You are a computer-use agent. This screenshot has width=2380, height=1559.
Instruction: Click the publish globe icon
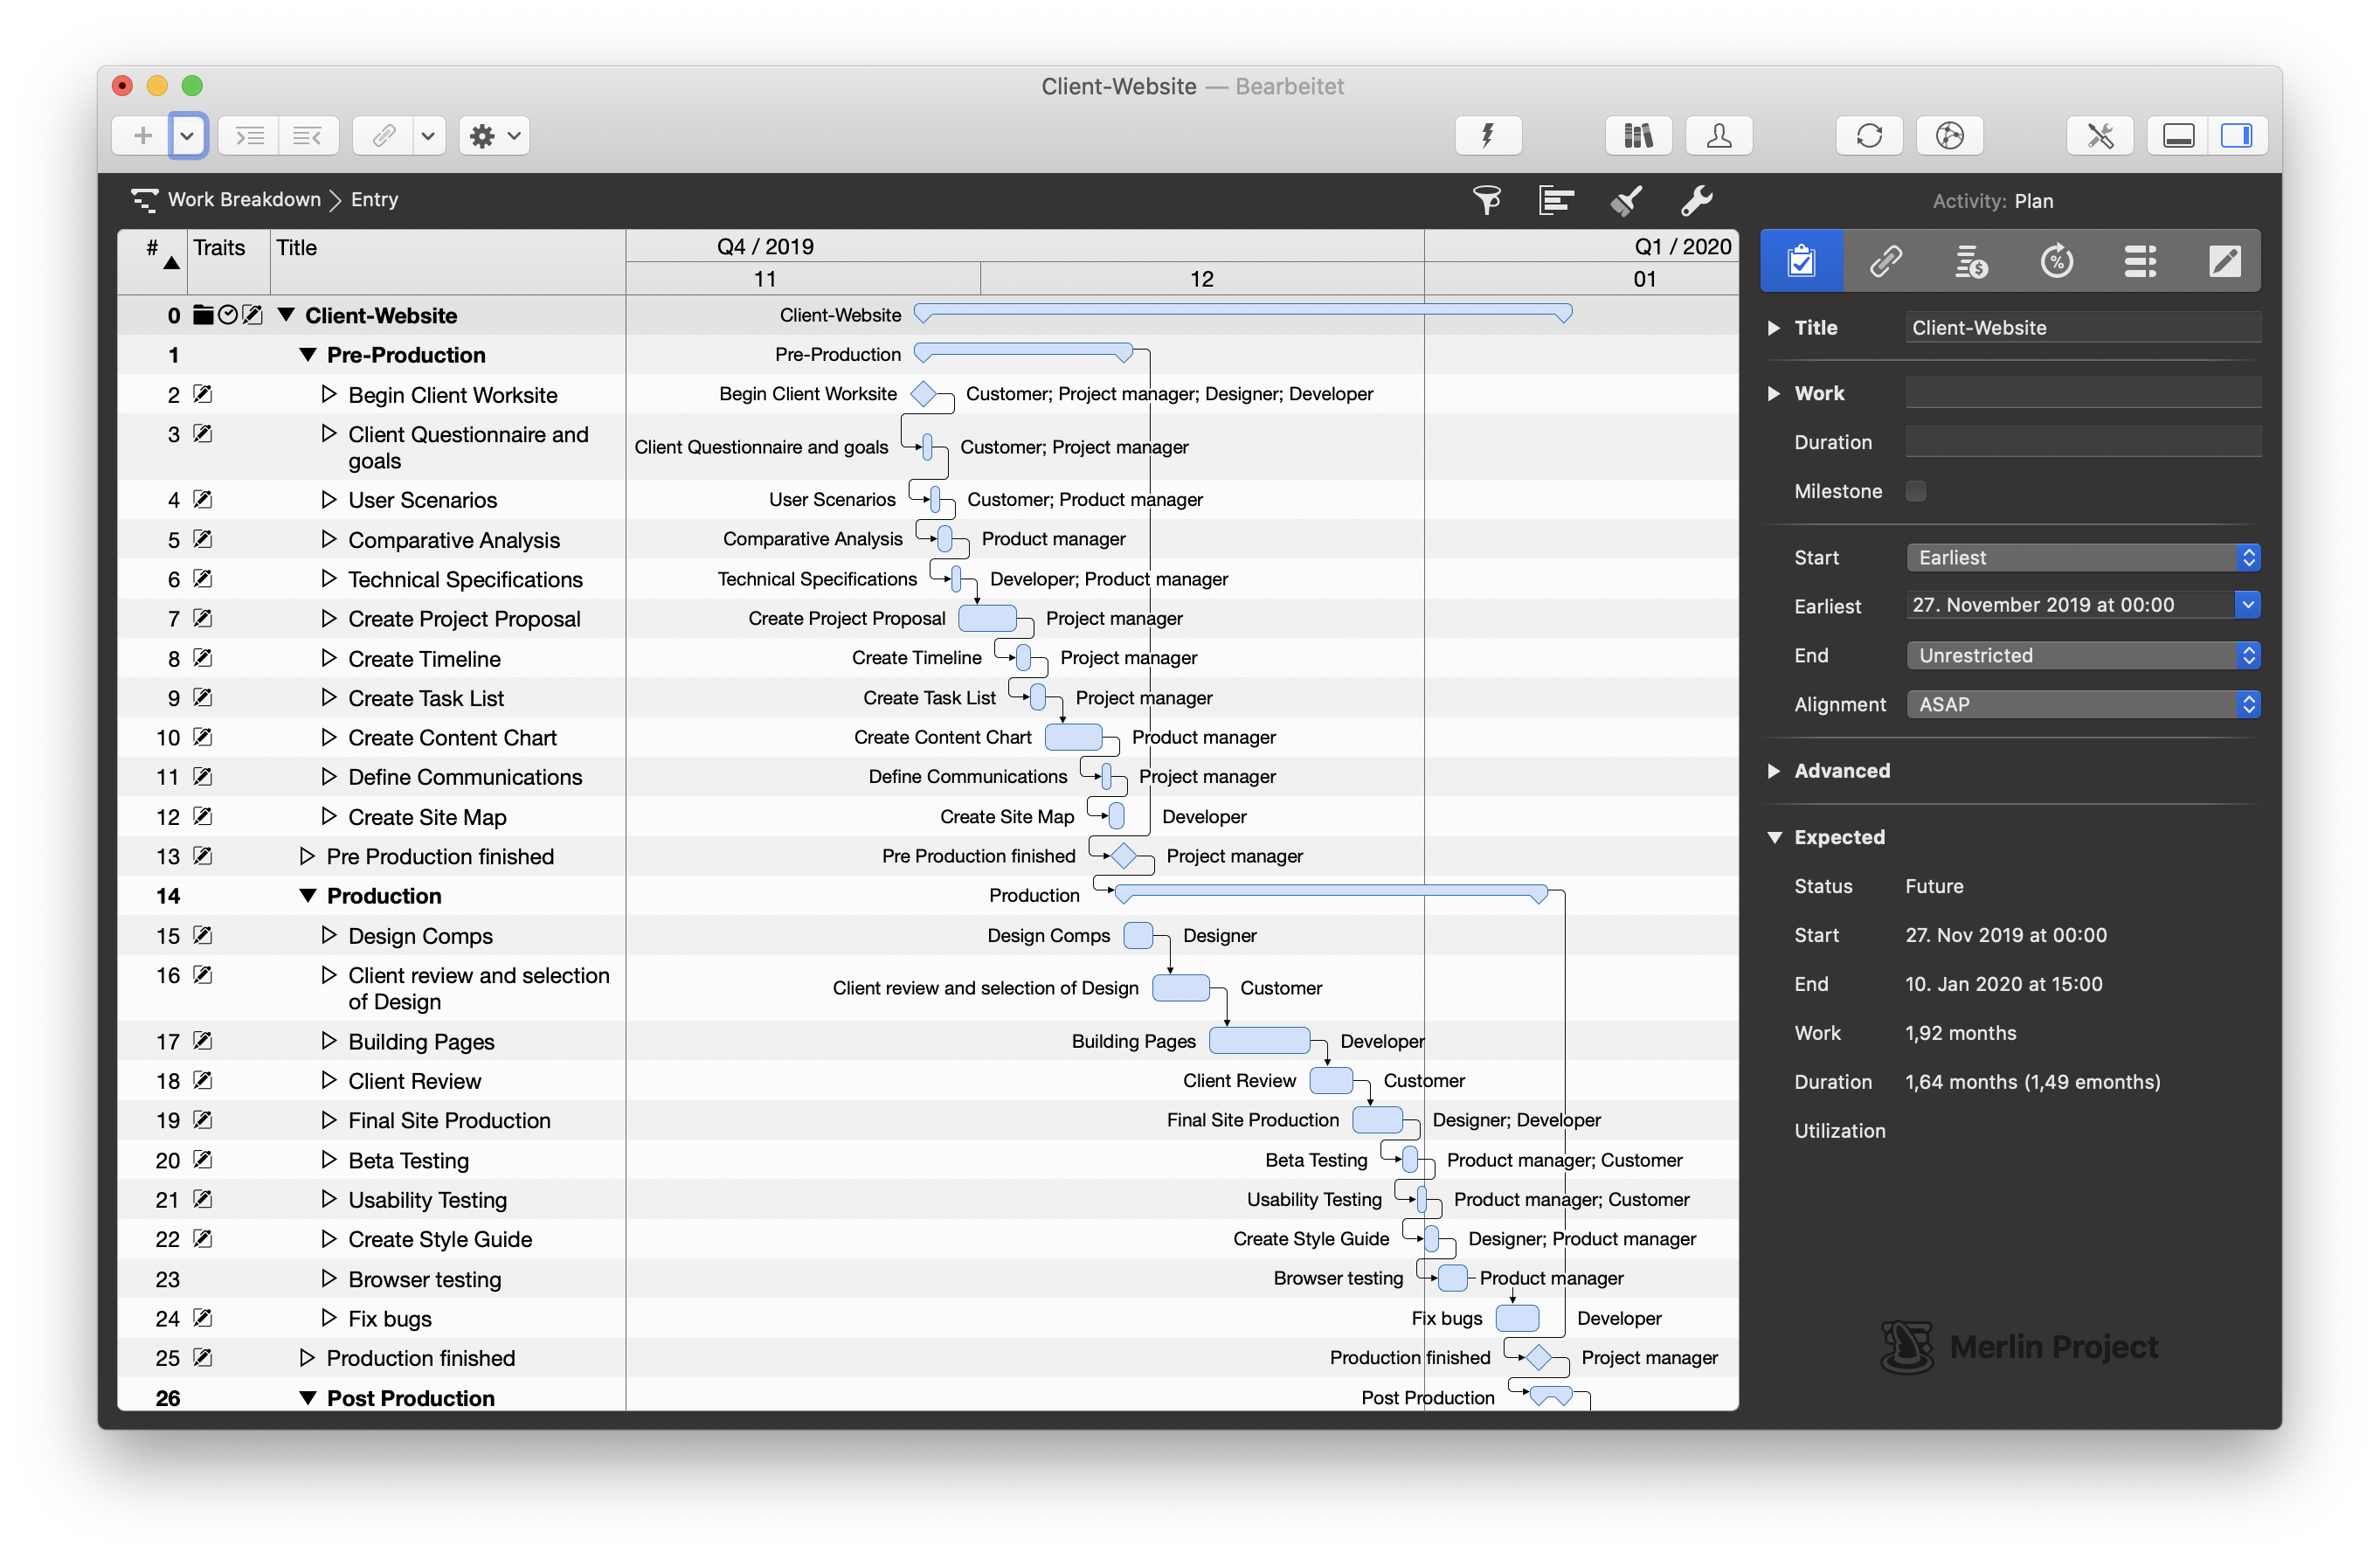tap(1950, 135)
